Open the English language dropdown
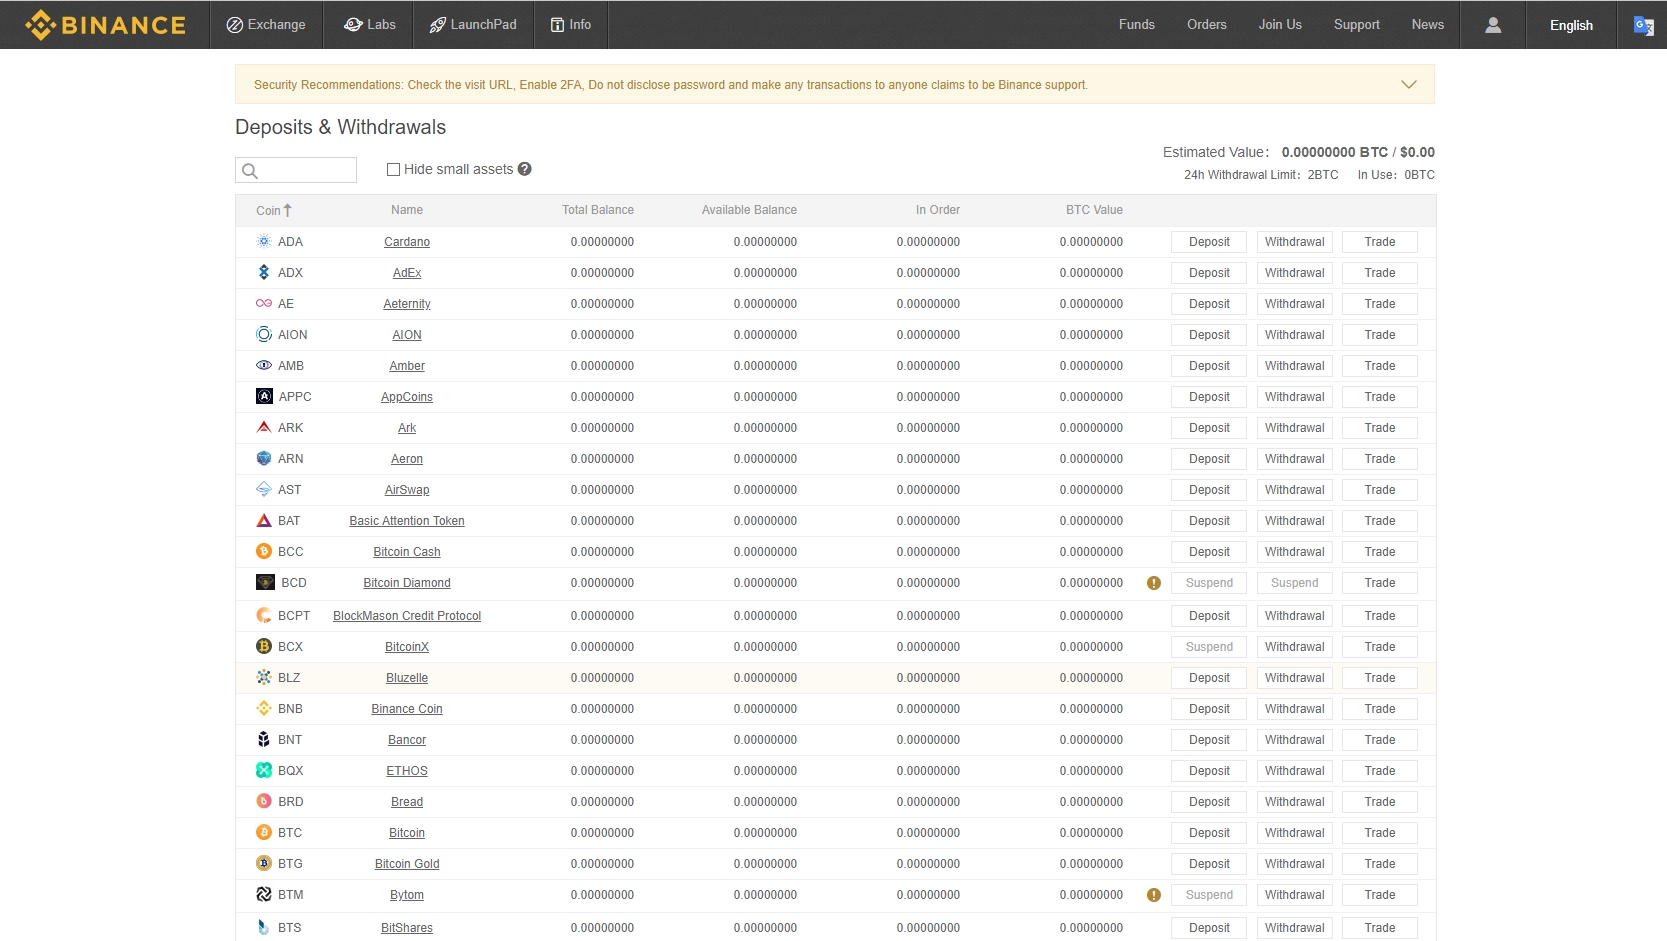Image resolution: width=1667 pixels, height=941 pixels. point(1570,25)
